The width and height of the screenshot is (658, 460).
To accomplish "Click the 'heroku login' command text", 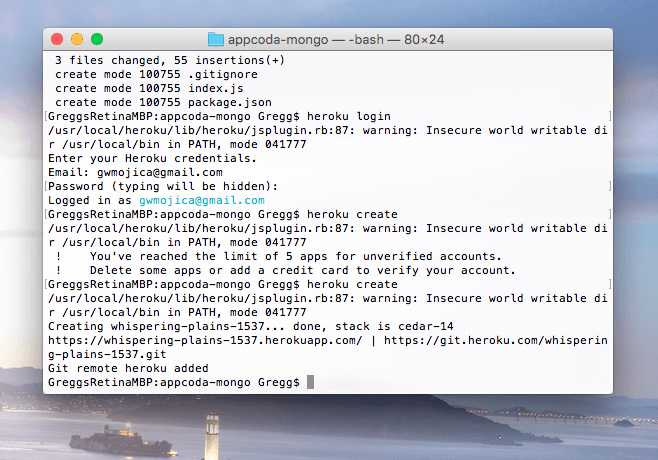I will [x=349, y=116].
